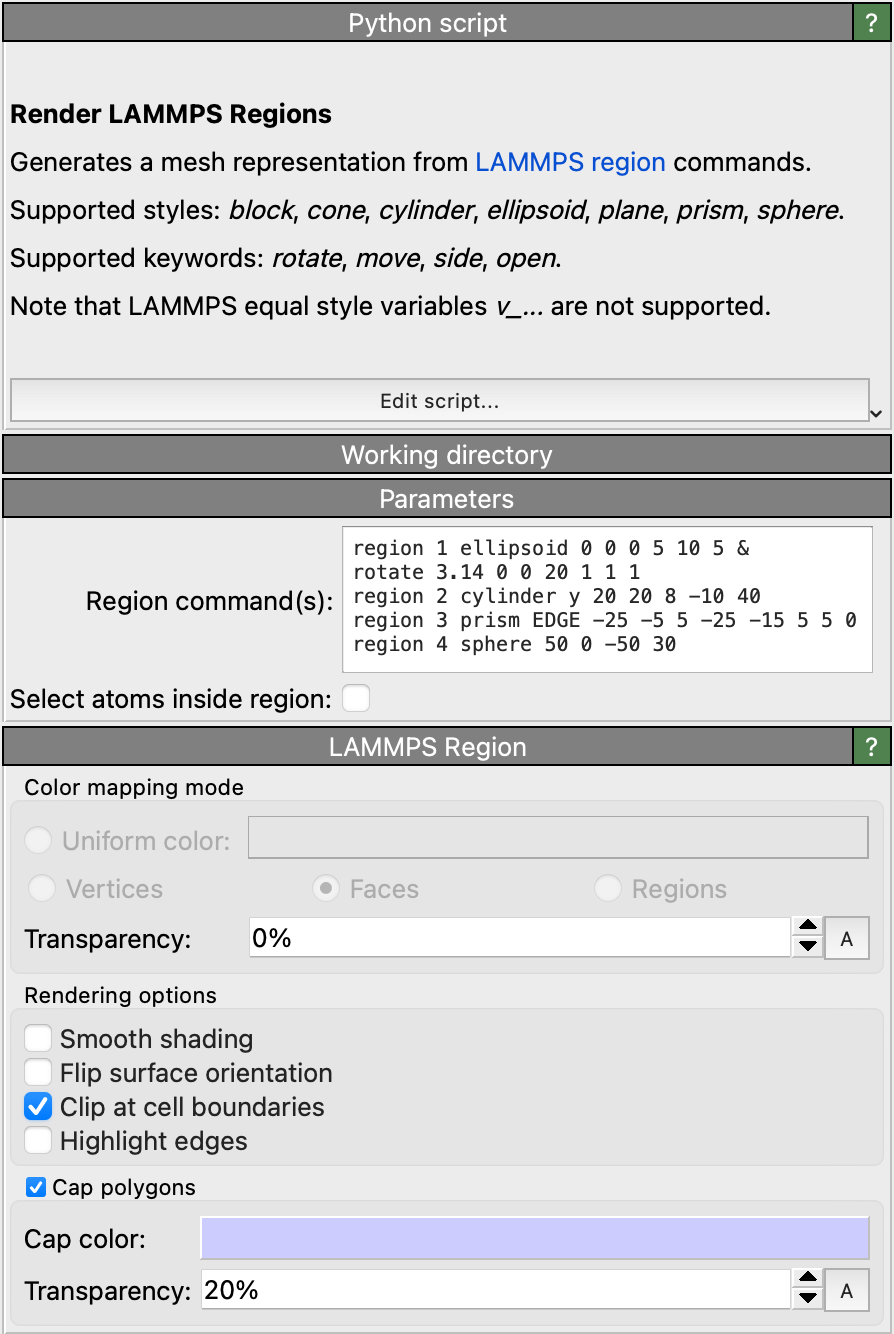Enable Highlight edges
The height and width of the screenshot is (1334, 894).
click(37, 1140)
